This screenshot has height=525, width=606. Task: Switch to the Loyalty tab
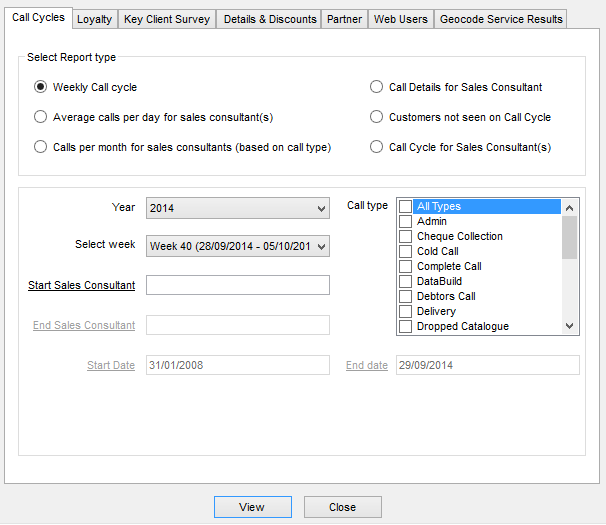click(x=95, y=19)
